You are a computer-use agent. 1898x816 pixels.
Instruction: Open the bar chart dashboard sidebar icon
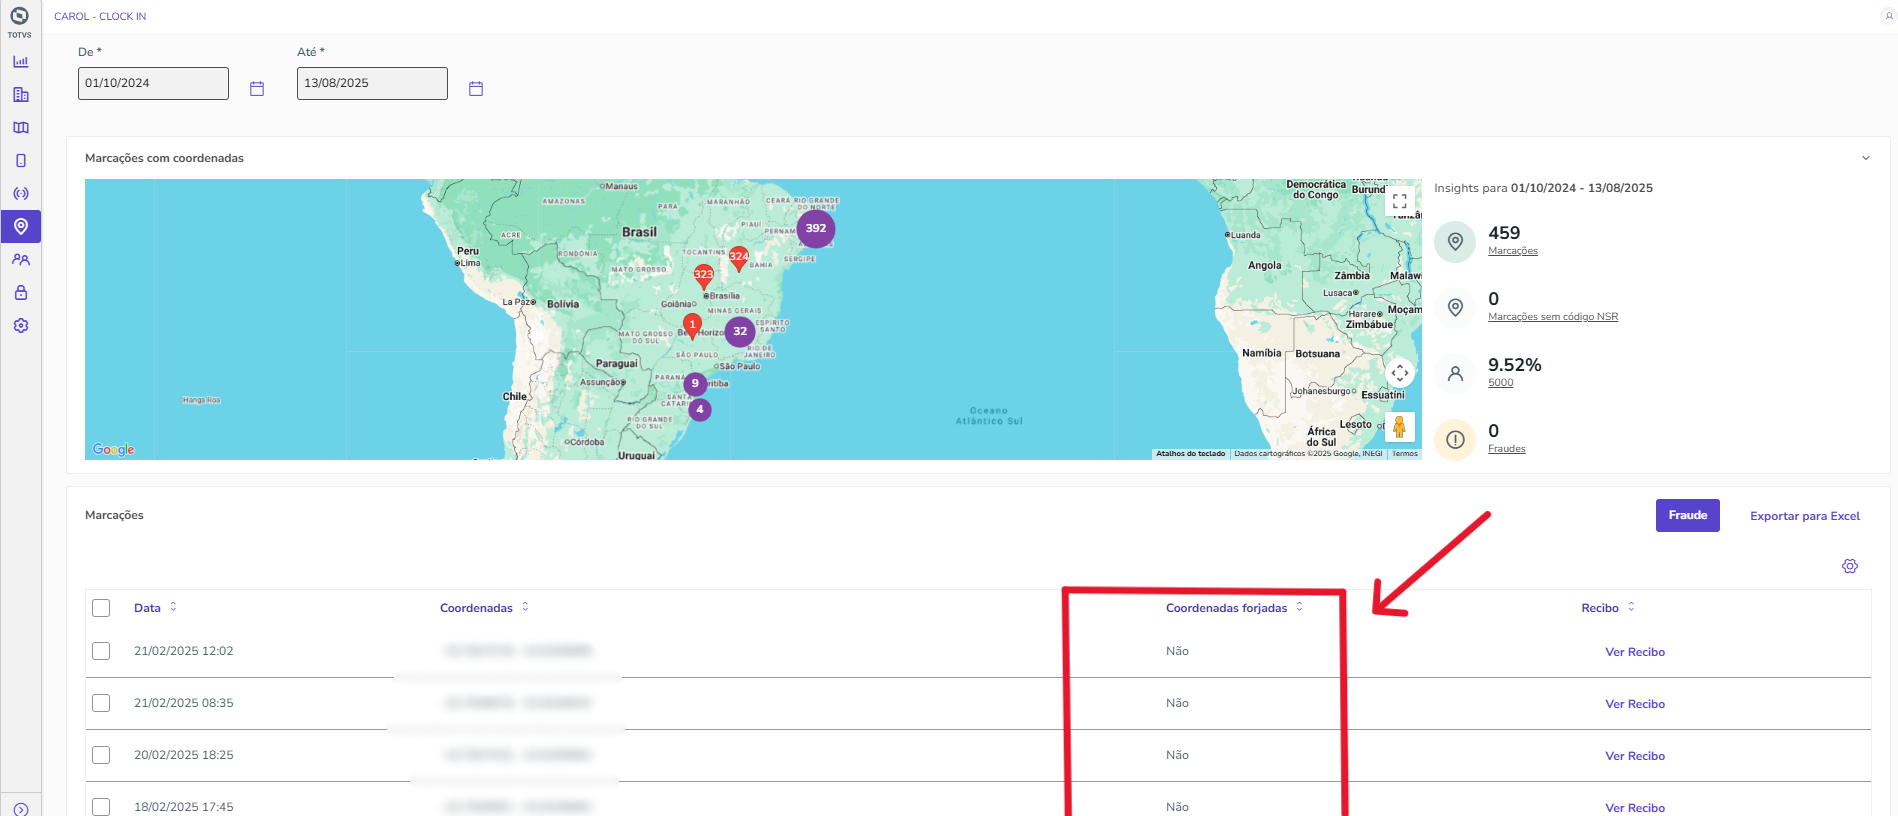pos(21,62)
